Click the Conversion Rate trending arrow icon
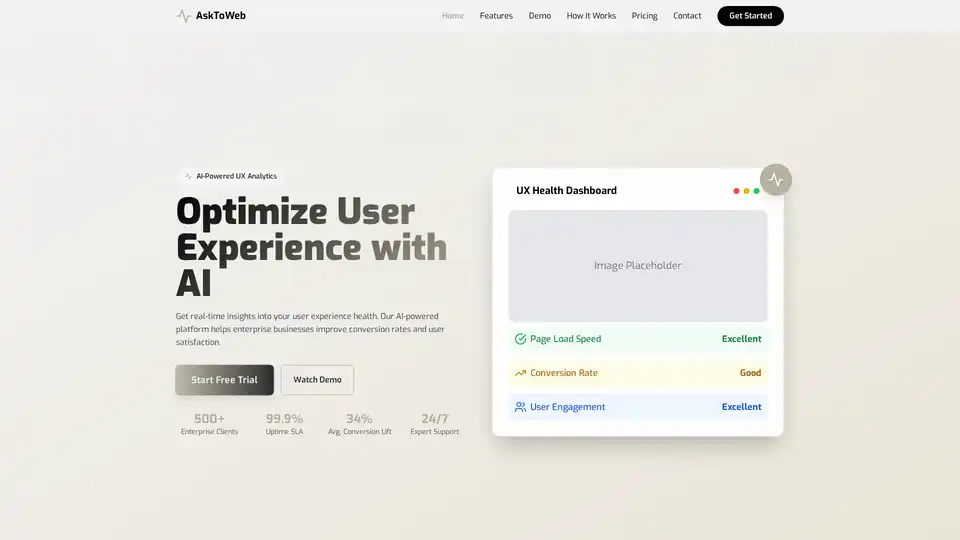The image size is (960, 540). [520, 373]
